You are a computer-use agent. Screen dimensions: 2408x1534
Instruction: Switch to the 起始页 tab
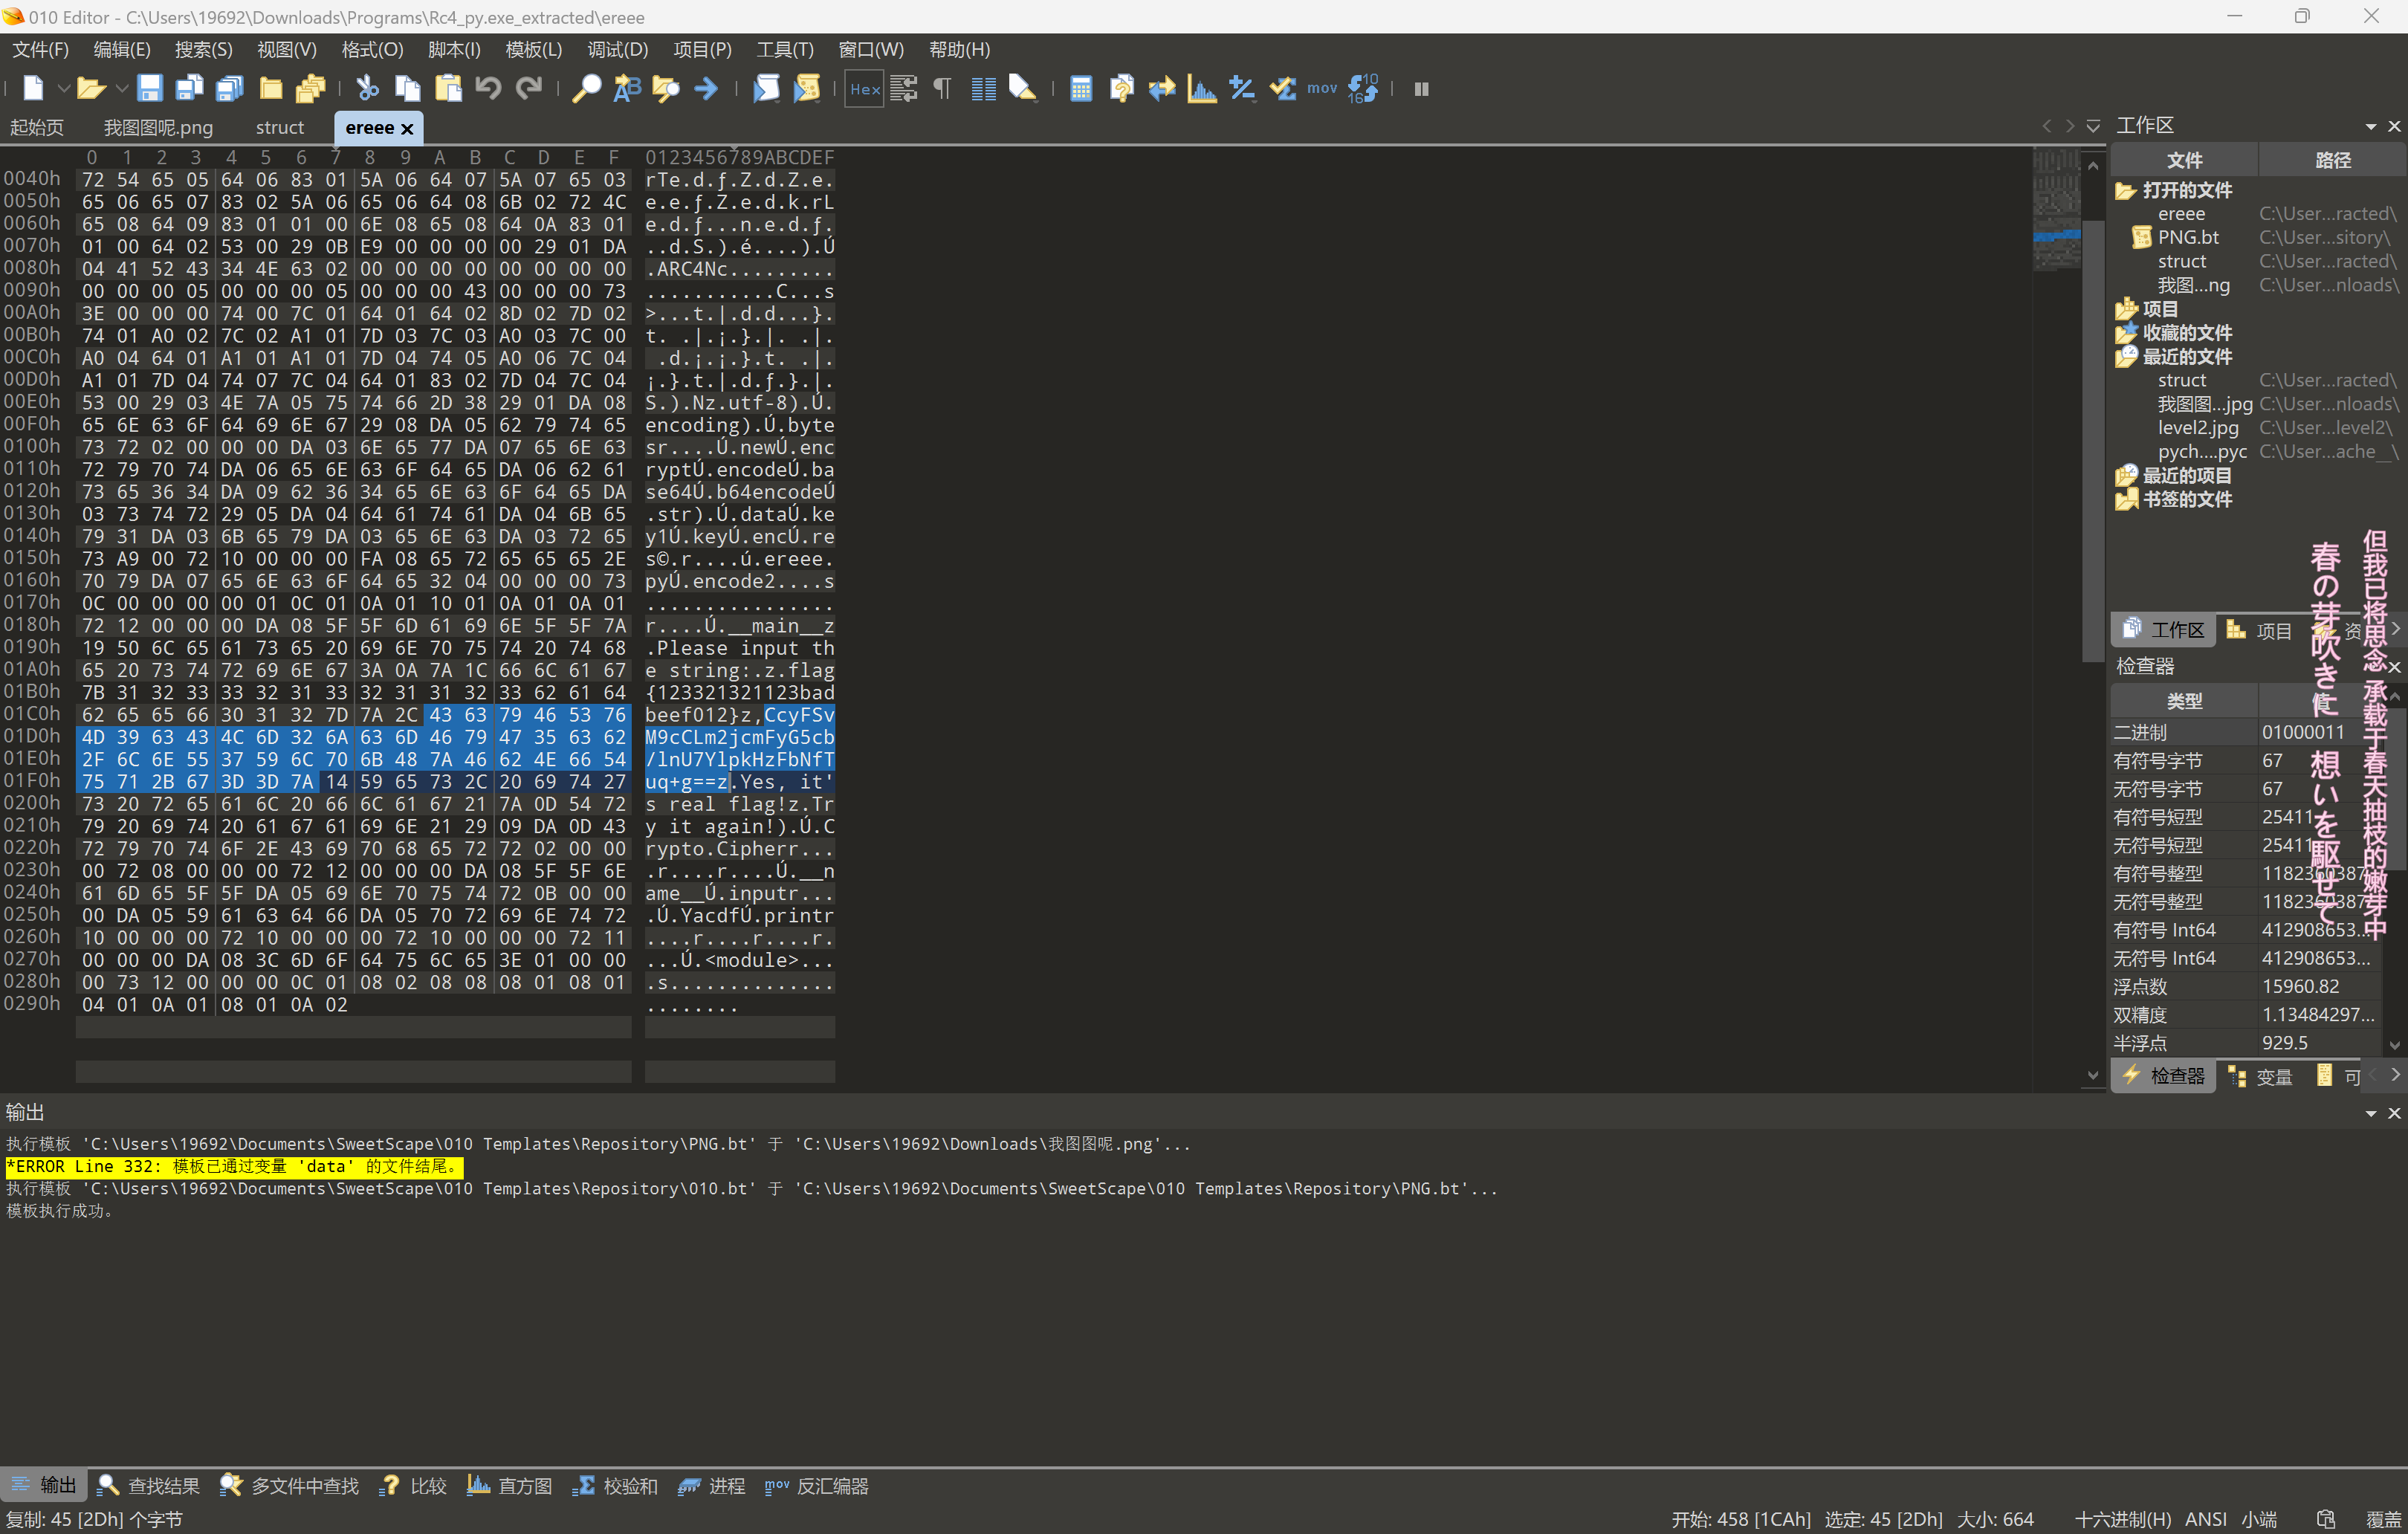pyautogui.click(x=36, y=127)
